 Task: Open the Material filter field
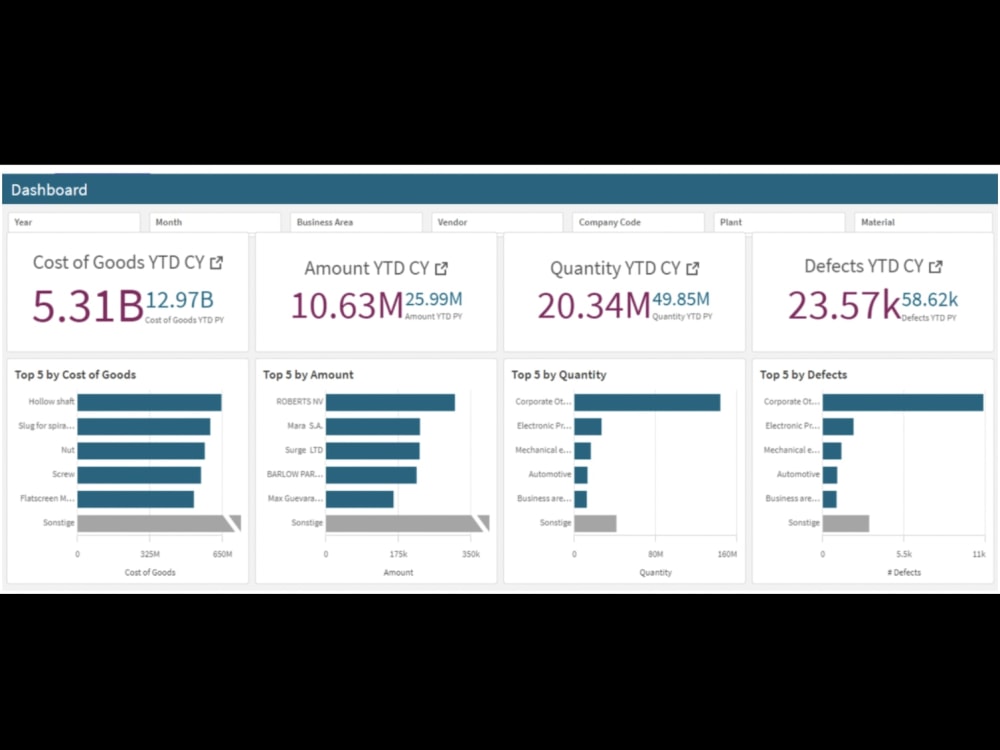(921, 221)
